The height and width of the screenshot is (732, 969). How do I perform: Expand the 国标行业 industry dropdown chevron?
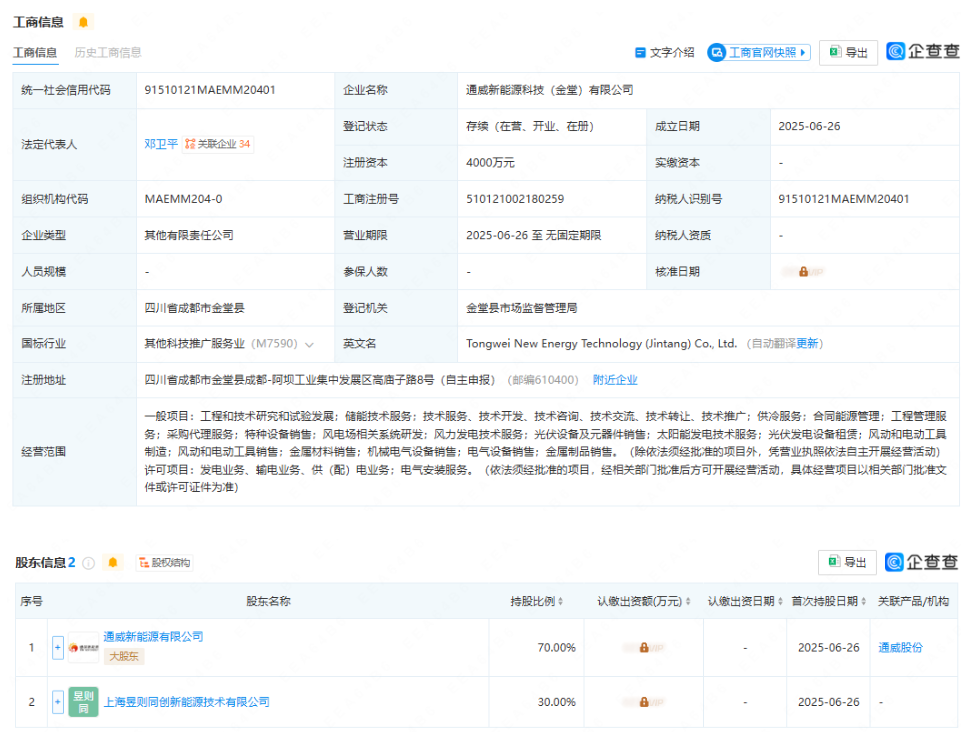click(310, 344)
